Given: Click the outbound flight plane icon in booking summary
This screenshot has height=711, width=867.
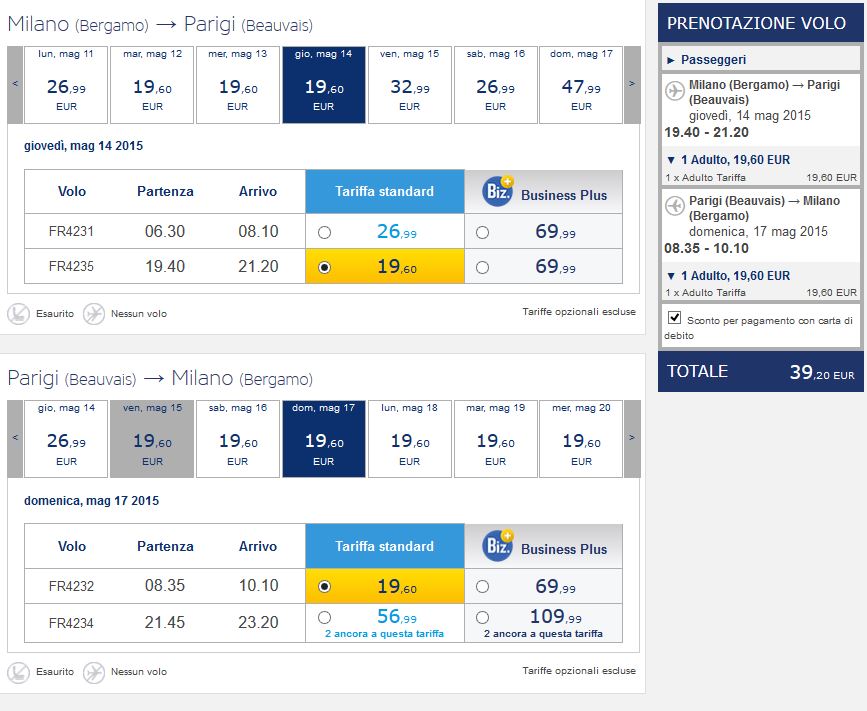Looking at the screenshot, I should 675,92.
